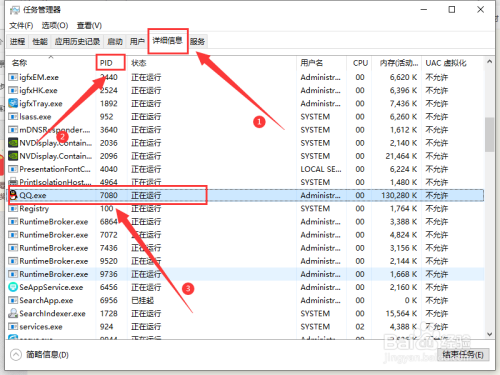
Task: Click the vertical scrollbar thumb
Action: click(x=489, y=134)
